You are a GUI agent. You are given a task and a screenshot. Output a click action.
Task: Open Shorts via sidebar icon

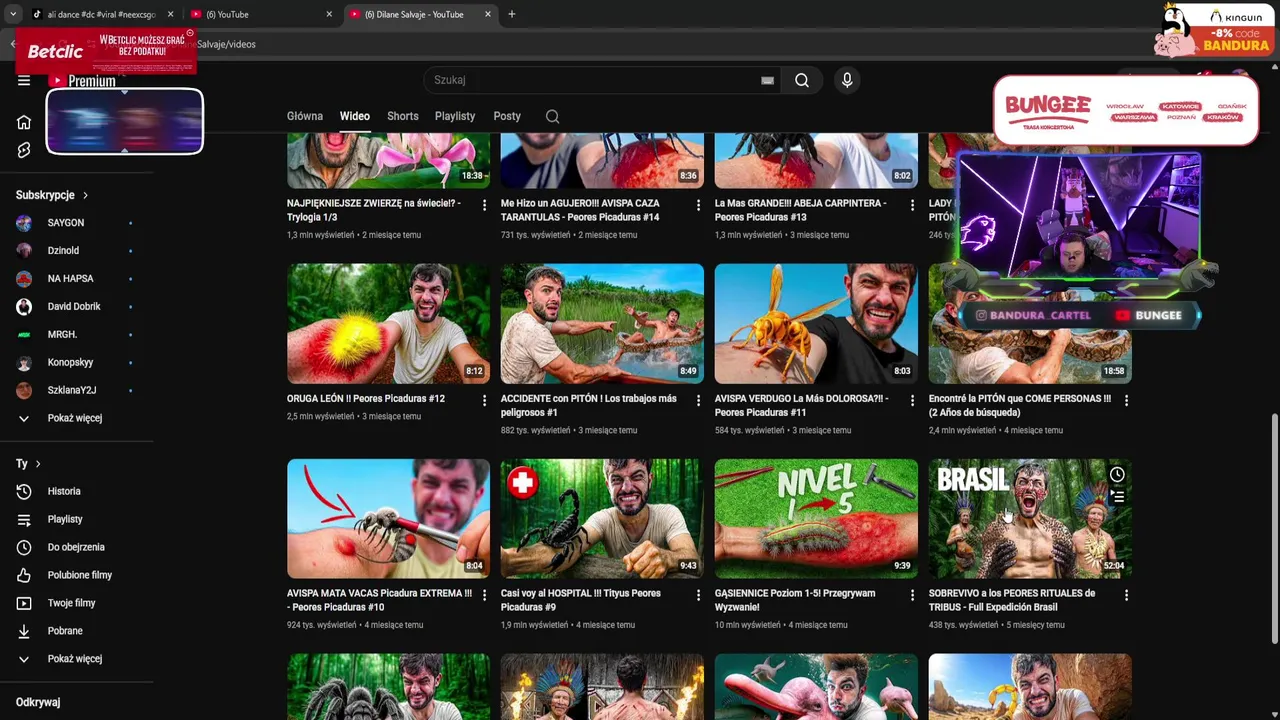pos(24,150)
